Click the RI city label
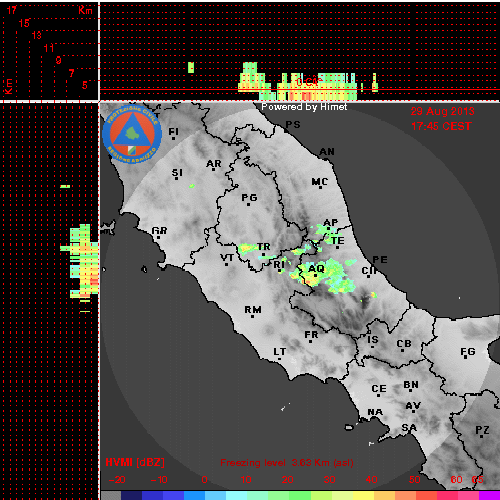This screenshot has height=500, width=500. pos(279,264)
